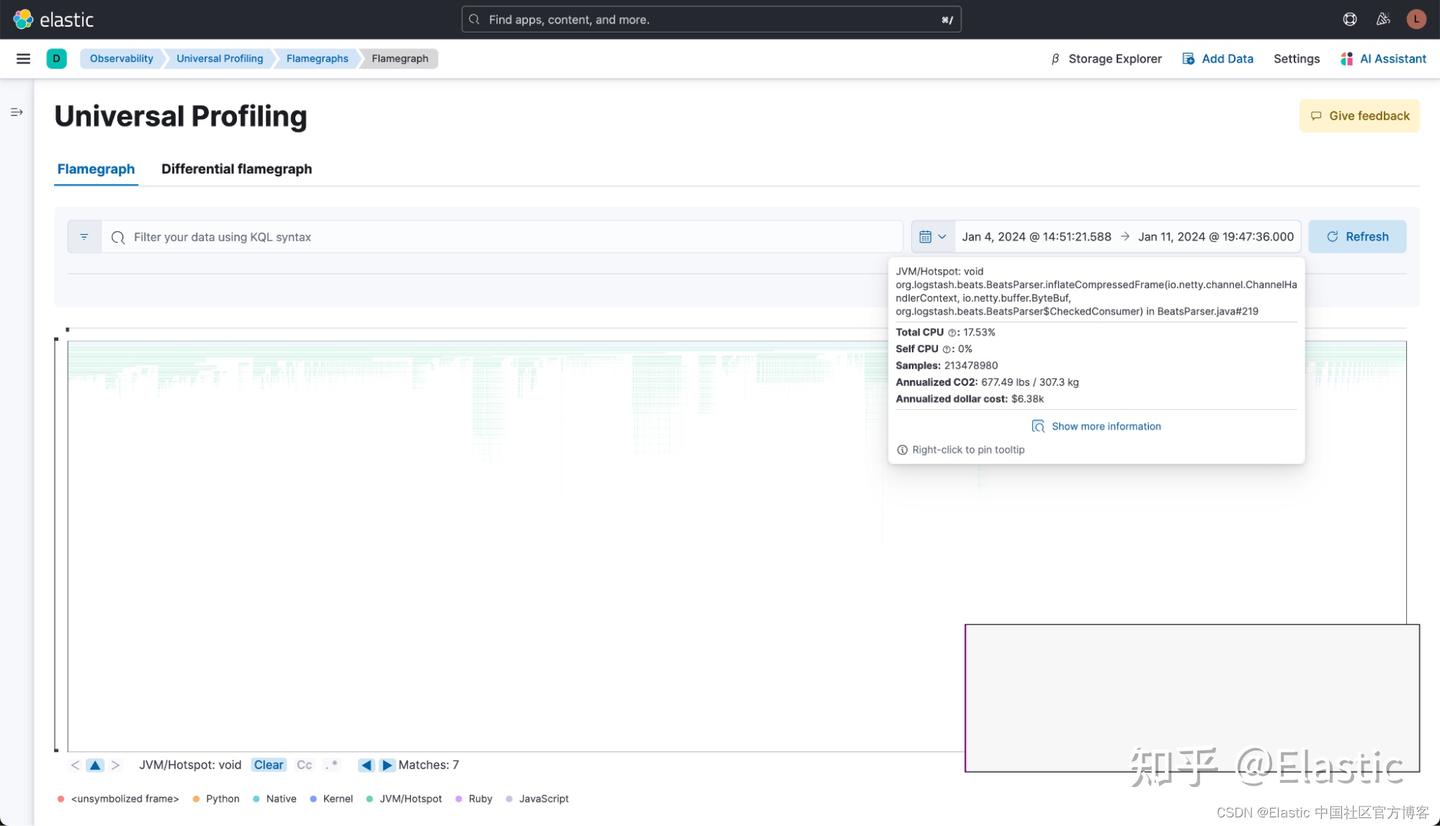Click the Give feedback button
The width and height of the screenshot is (1440, 826).
click(1360, 116)
